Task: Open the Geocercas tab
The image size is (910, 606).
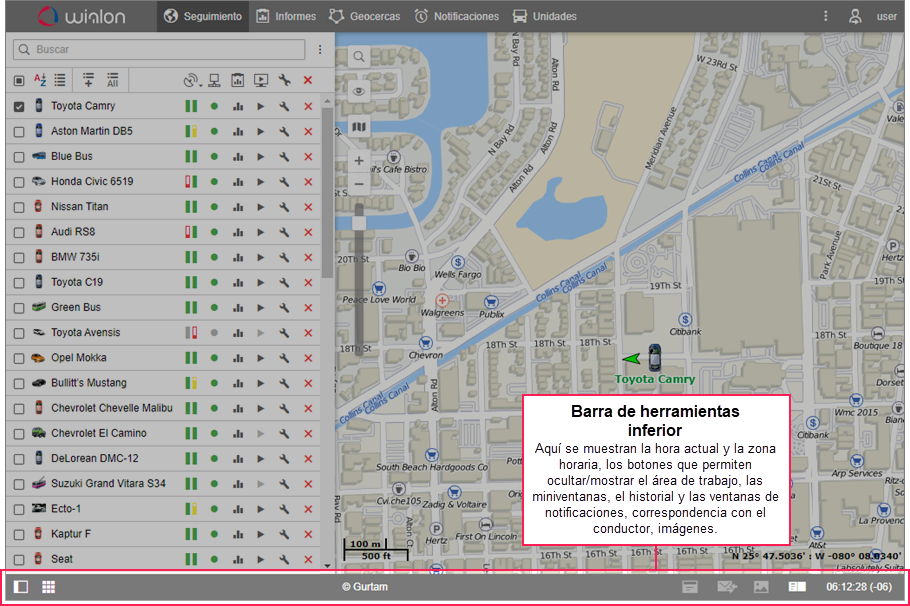Action: click(369, 16)
